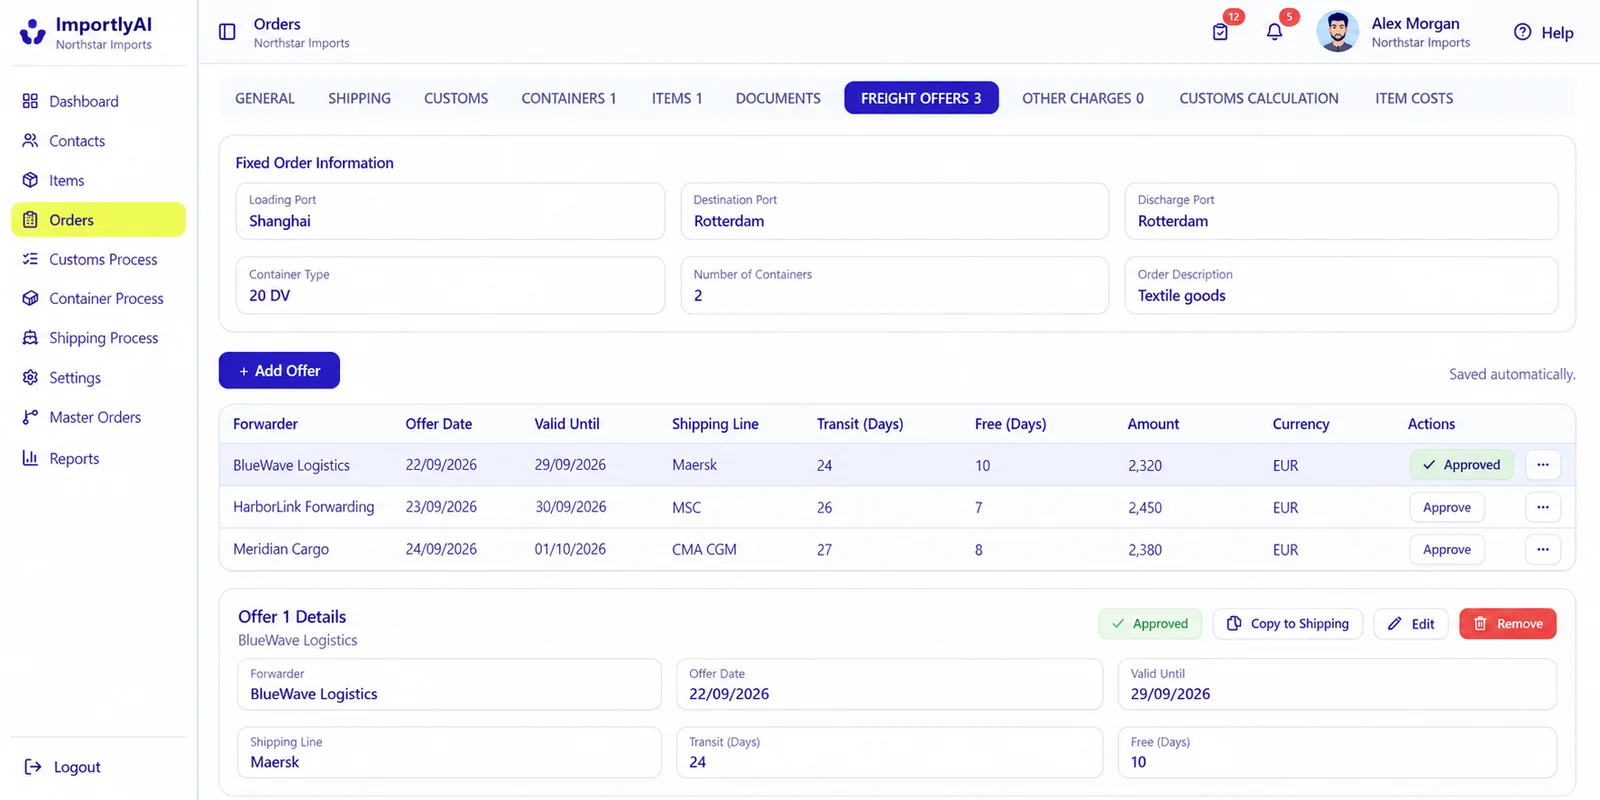
Task: Click the red Remove button
Action: 1508,623
